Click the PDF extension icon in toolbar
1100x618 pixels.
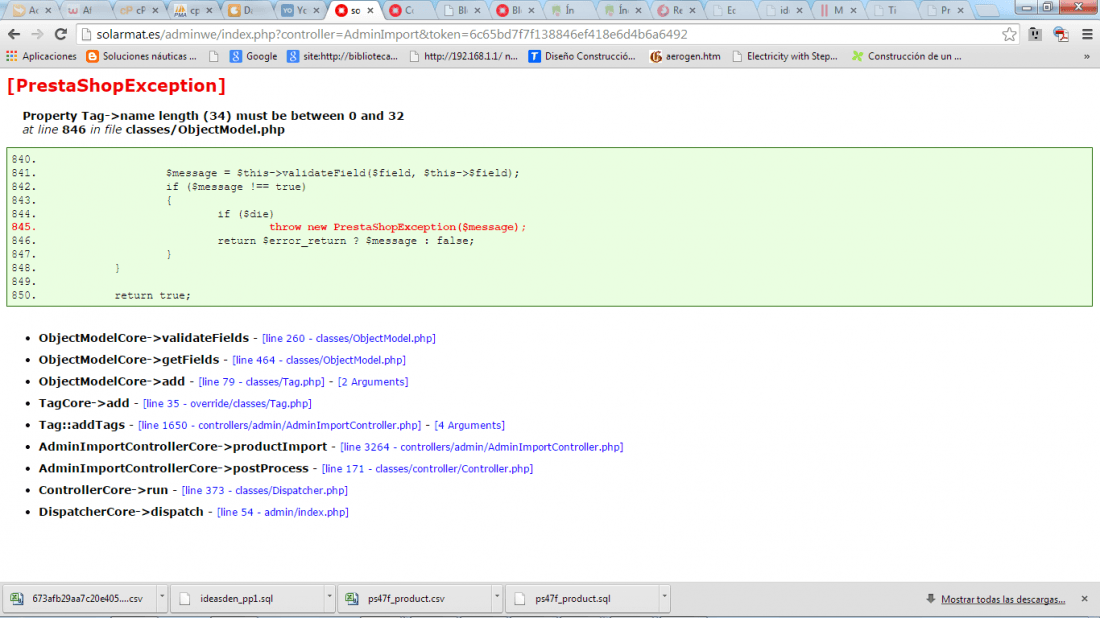pos(1061,34)
